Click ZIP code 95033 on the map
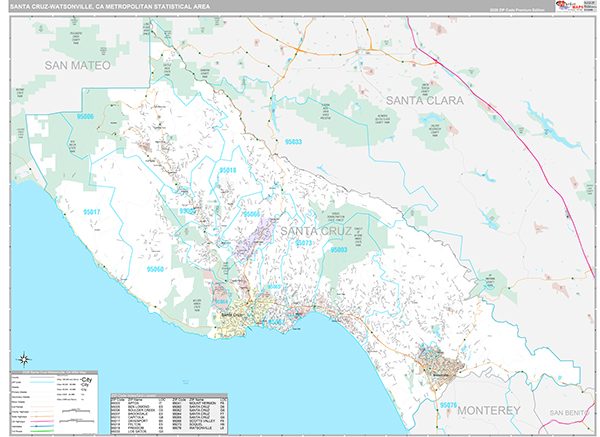Viewport: 600px width, 437px height. point(294,143)
